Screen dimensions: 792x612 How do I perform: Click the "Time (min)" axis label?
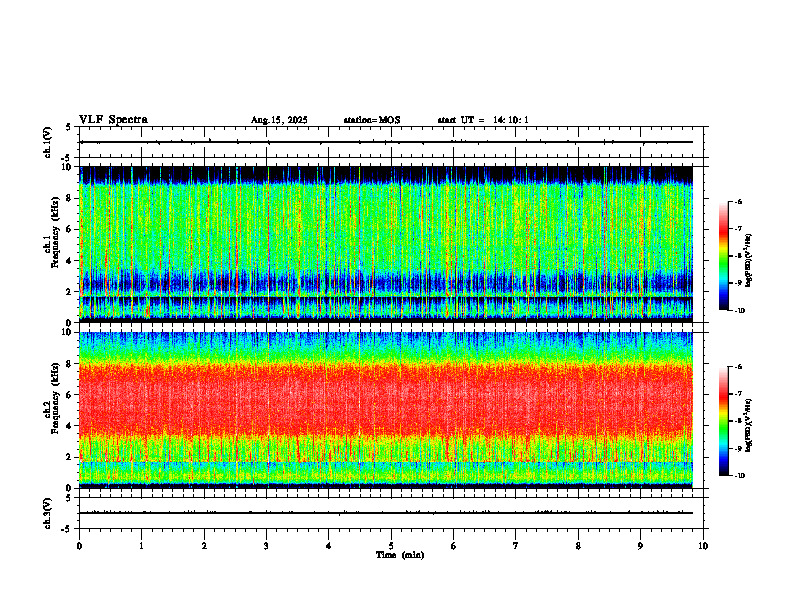click(x=400, y=555)
